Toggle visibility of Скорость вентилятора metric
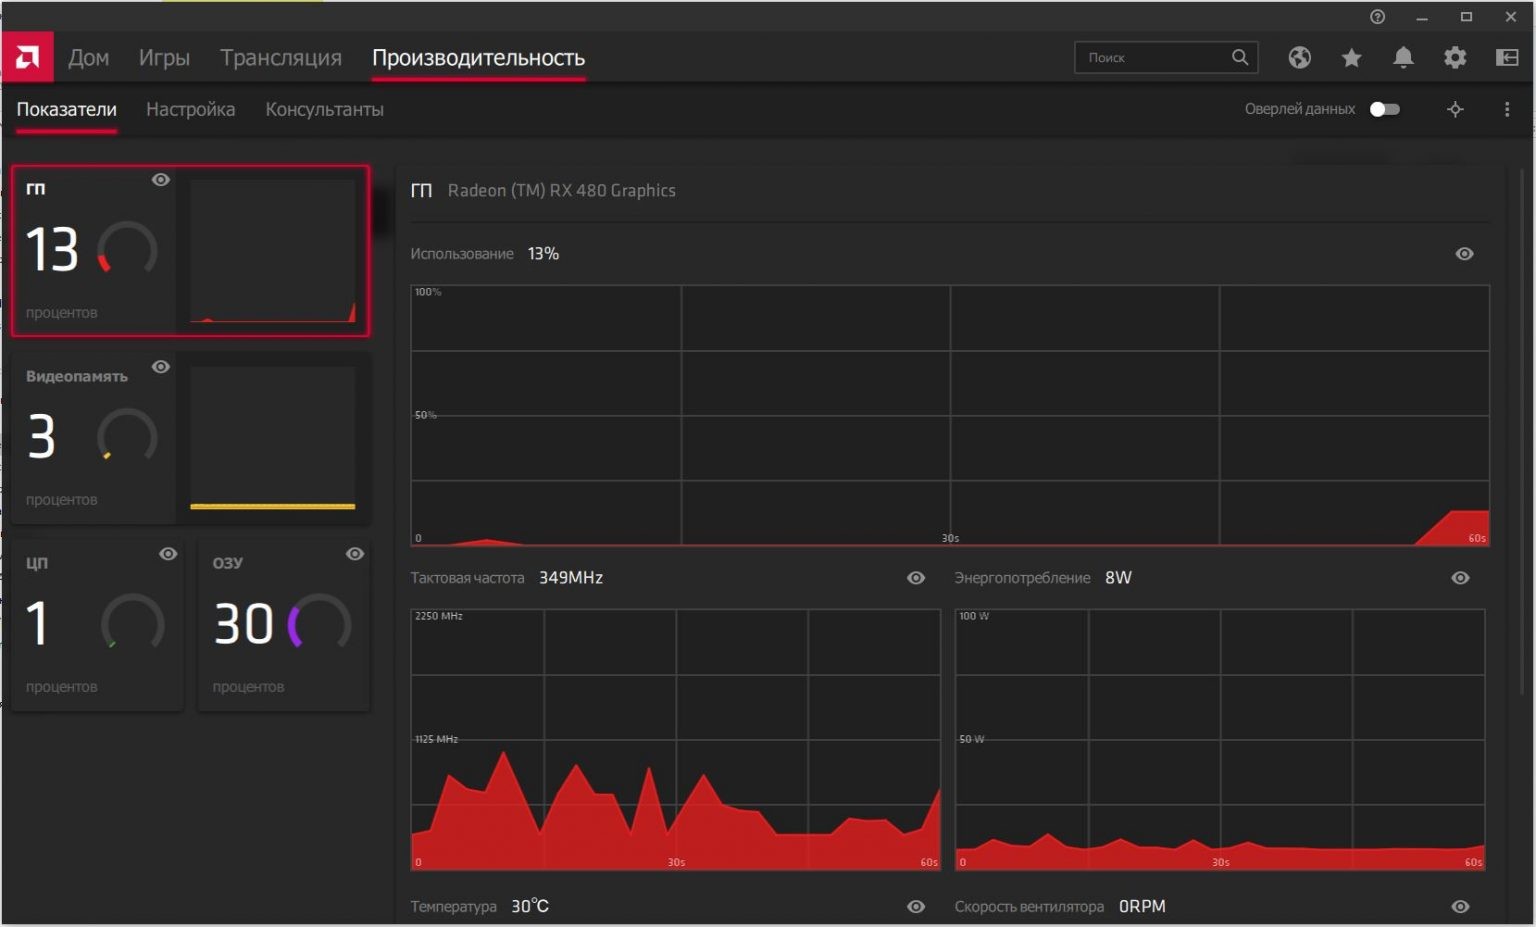This screenshot has height=927, width=1536. [1460, 907]
